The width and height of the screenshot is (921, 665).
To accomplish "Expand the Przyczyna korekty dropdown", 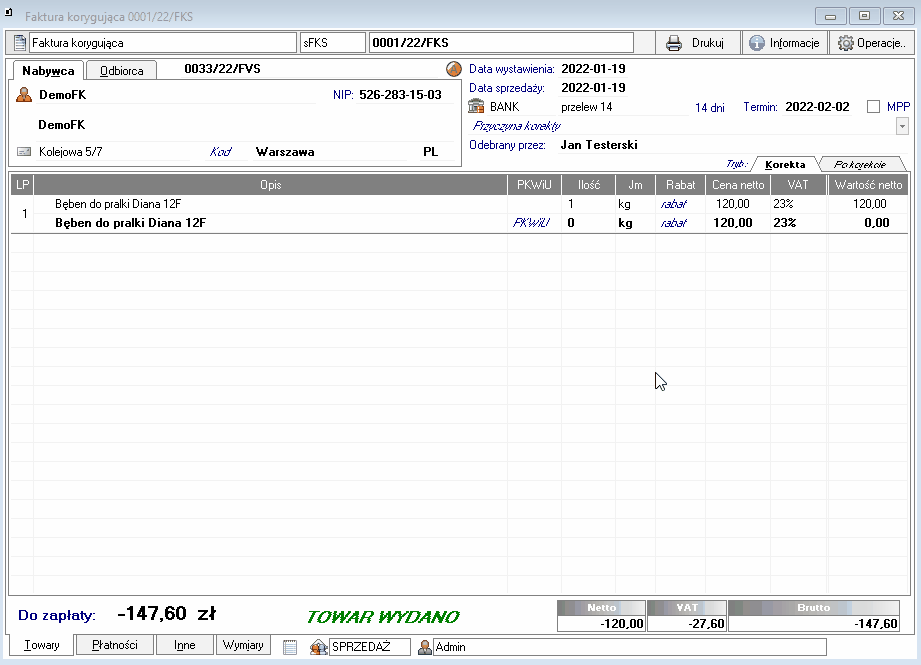I will (902, 126).
